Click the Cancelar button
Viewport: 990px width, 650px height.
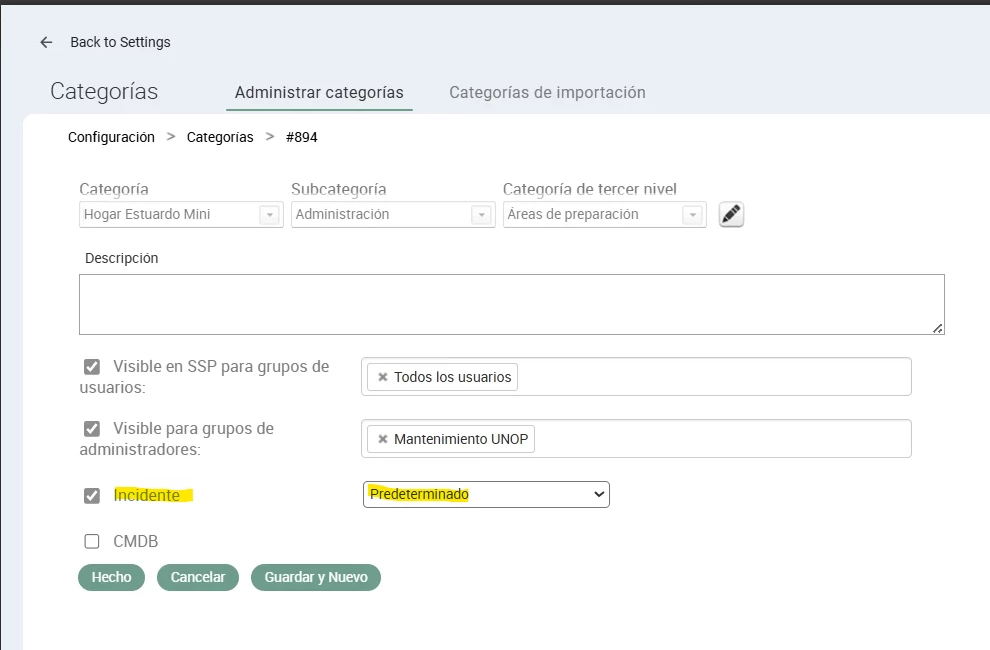tap(198, 577)
